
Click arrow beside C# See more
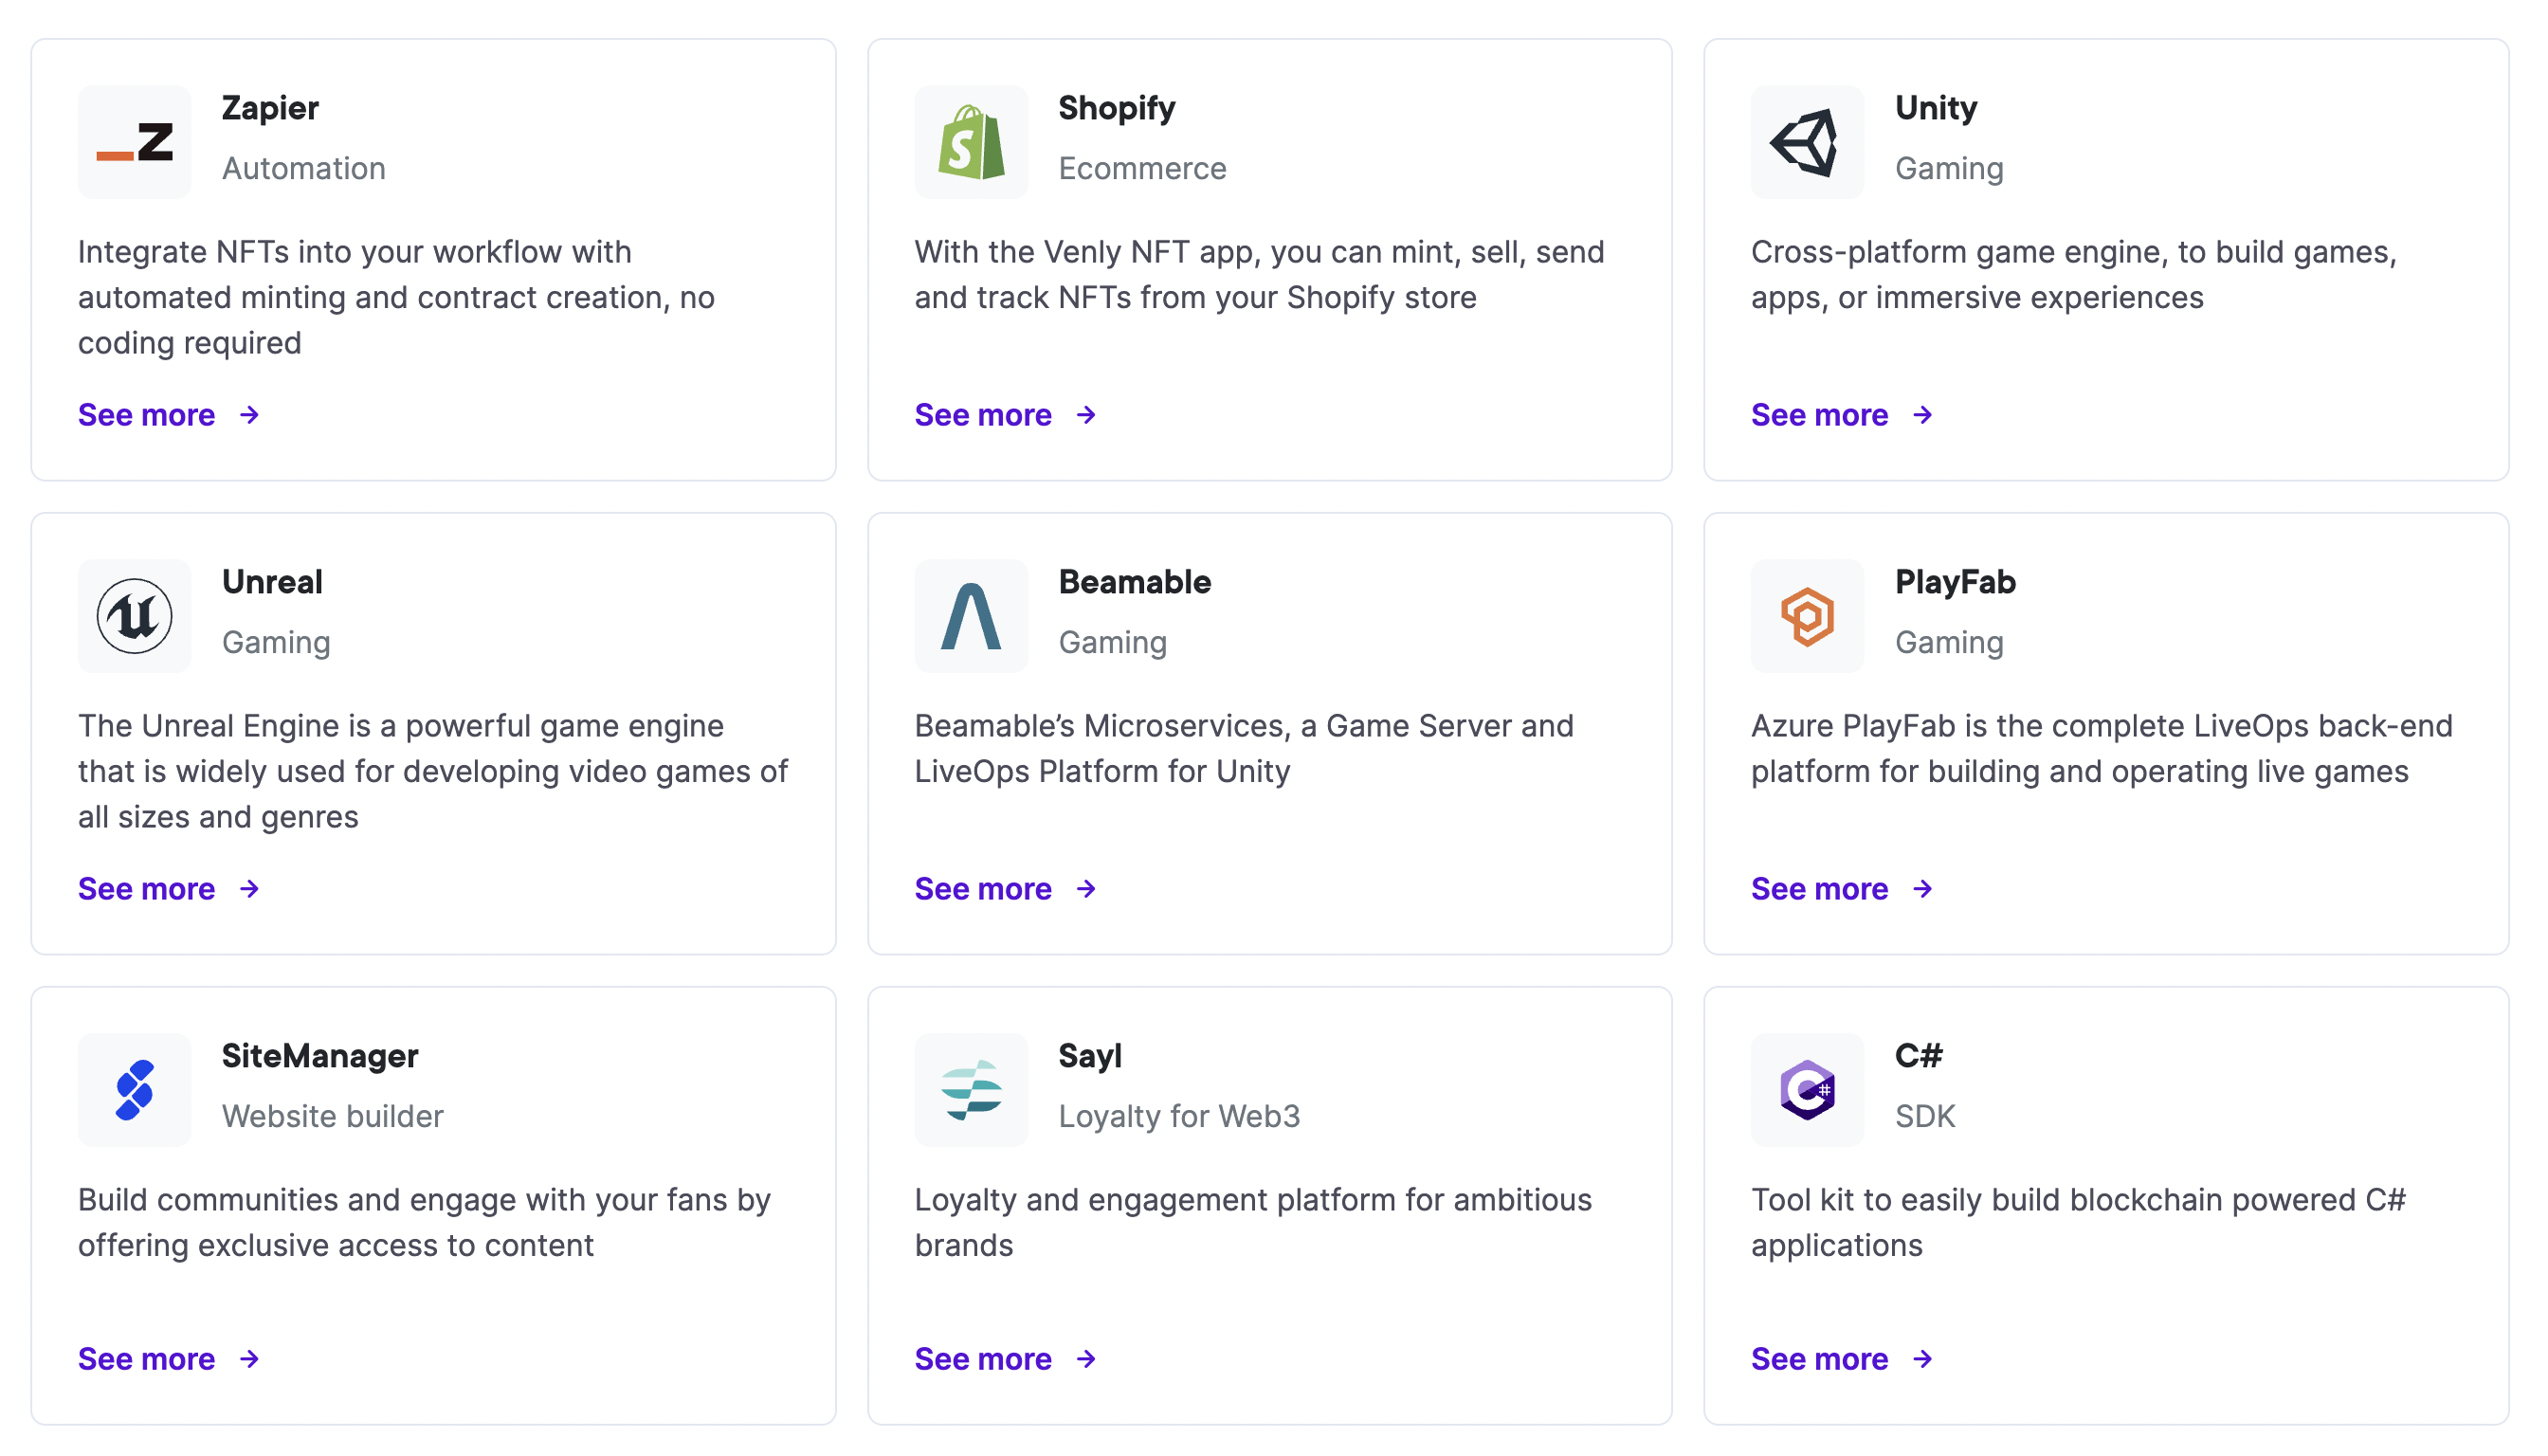pos(1922,1359)
